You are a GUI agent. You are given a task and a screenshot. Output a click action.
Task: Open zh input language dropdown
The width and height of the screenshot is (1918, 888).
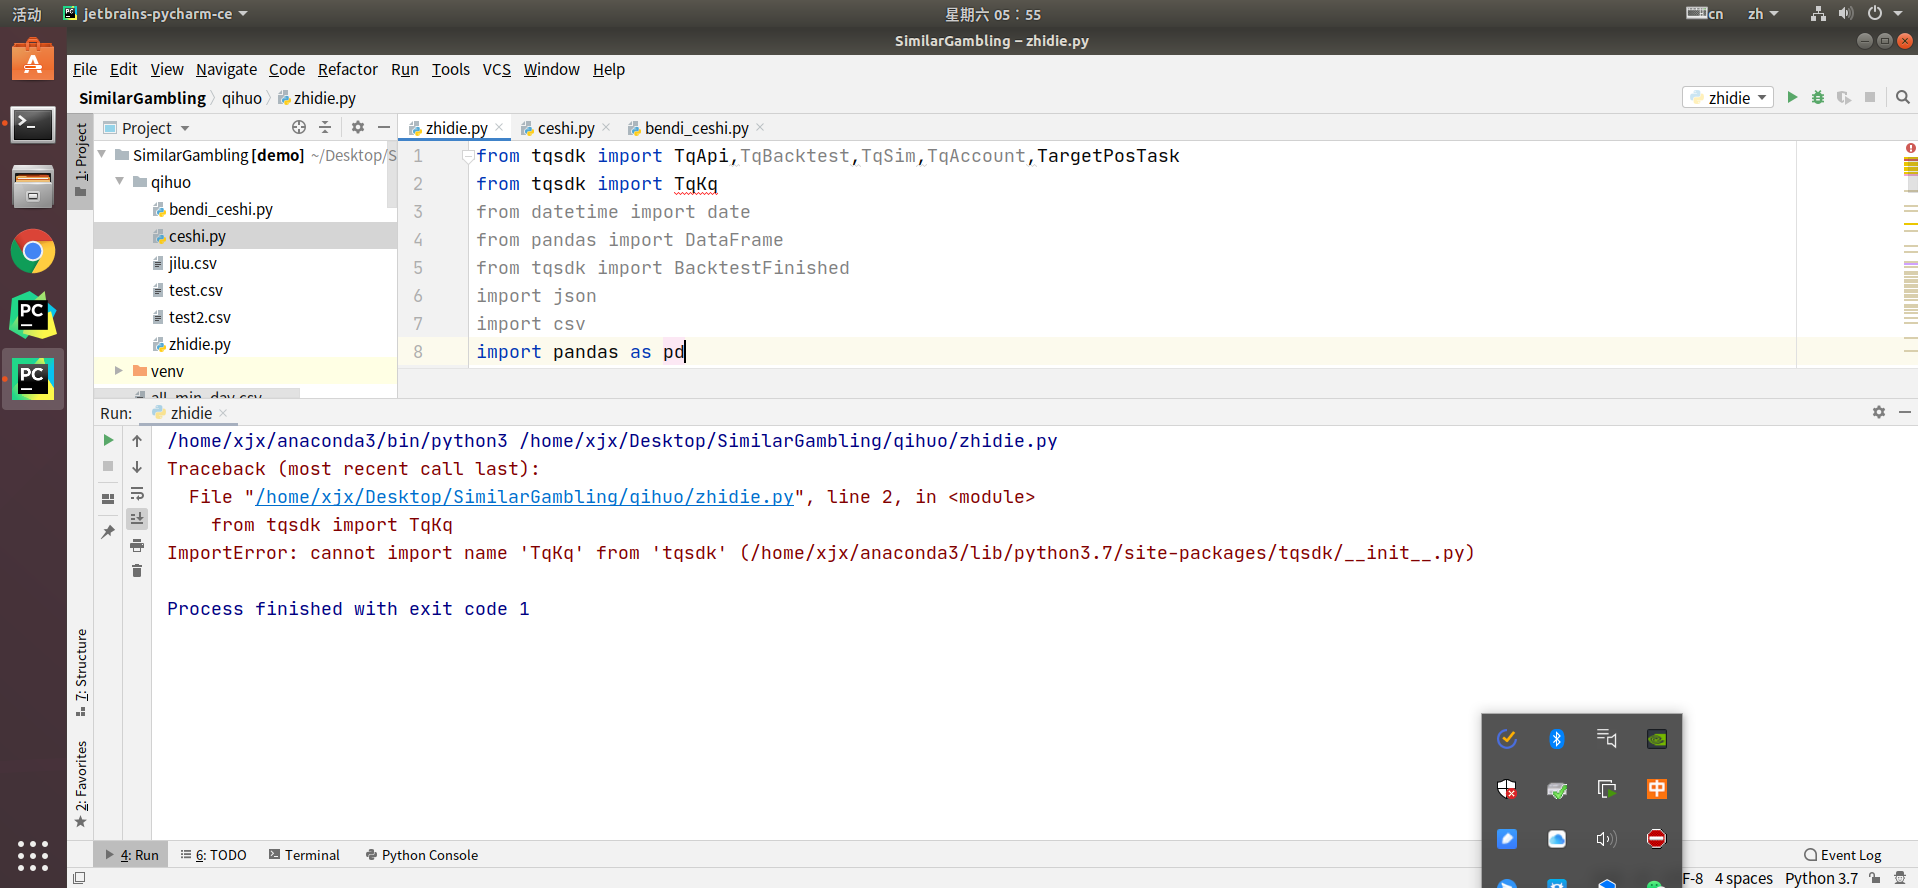(1763, 14)
